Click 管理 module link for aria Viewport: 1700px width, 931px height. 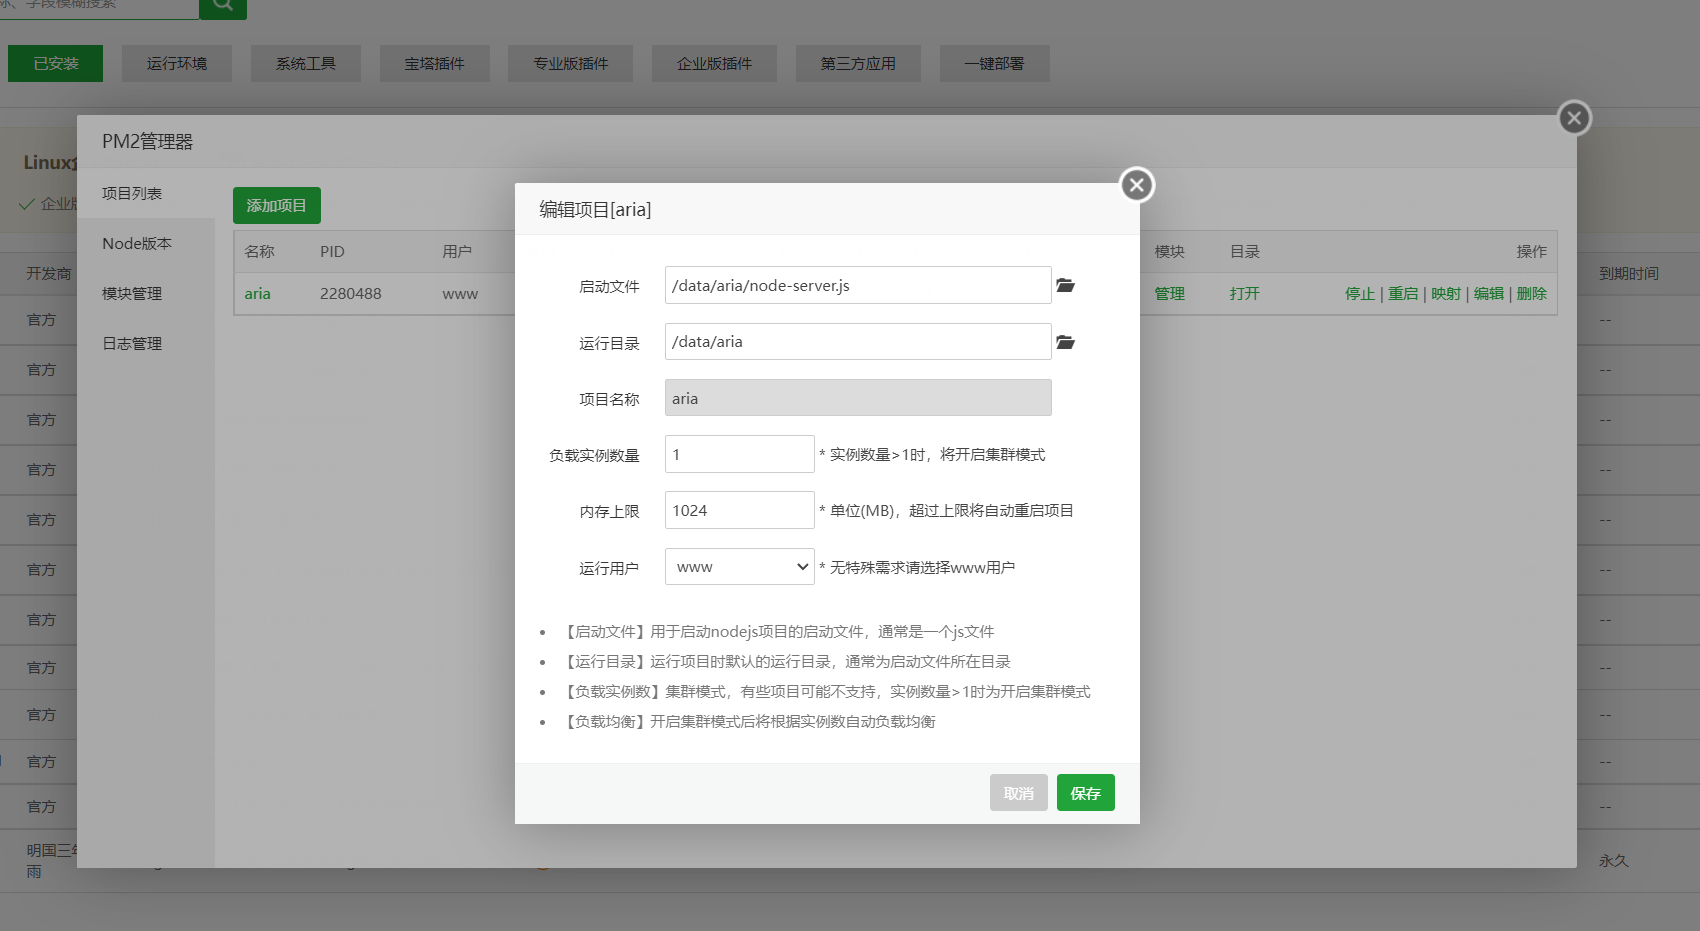pos(1170,294)
